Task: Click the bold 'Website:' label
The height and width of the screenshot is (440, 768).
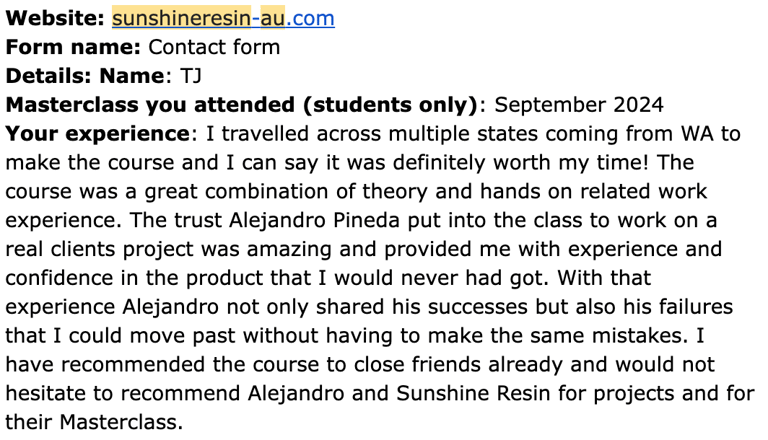Action: pos(55,19)
